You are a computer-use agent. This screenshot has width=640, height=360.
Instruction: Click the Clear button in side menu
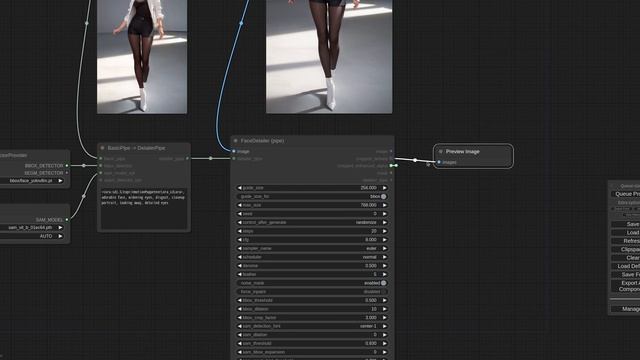click(x=626, y=258)
